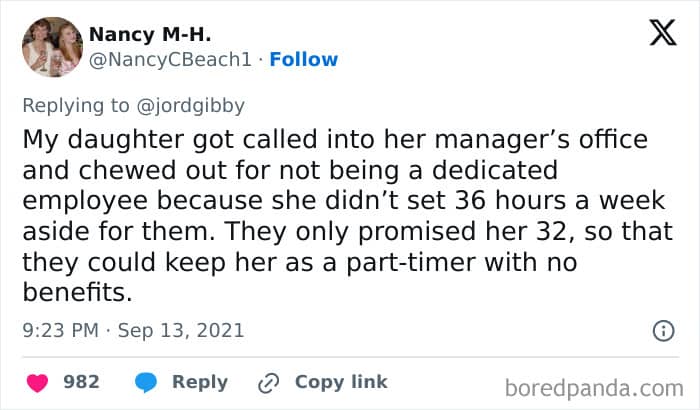Open the 9:23 PM timestamp link

click(x=62, y=329)
